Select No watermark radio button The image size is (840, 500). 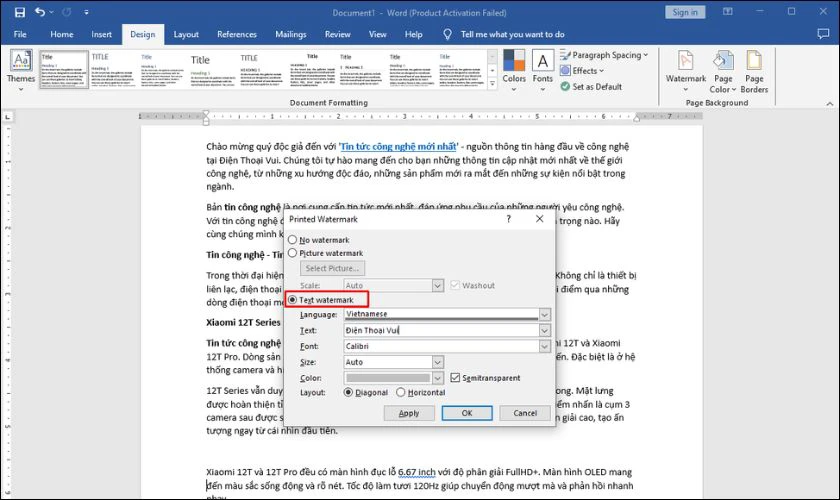pyautogui.click(x=292, y=240)
